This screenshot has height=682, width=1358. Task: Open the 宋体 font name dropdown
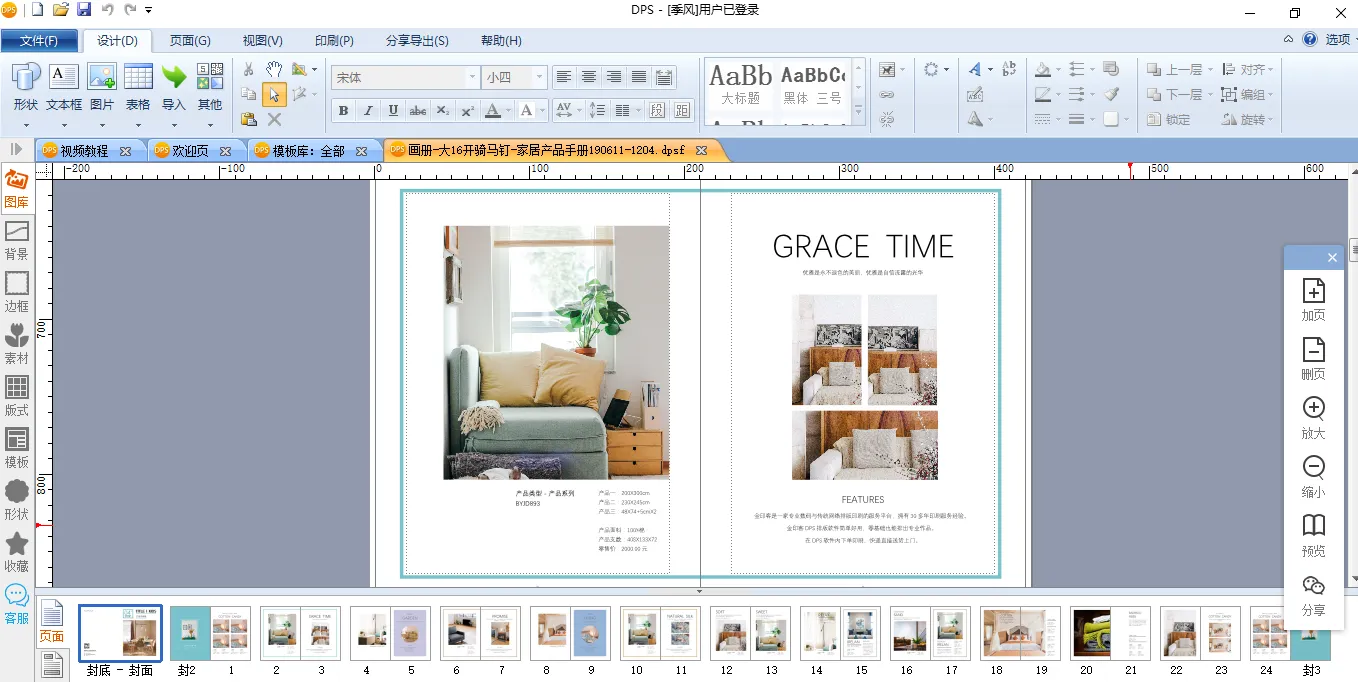coord(472,77)
